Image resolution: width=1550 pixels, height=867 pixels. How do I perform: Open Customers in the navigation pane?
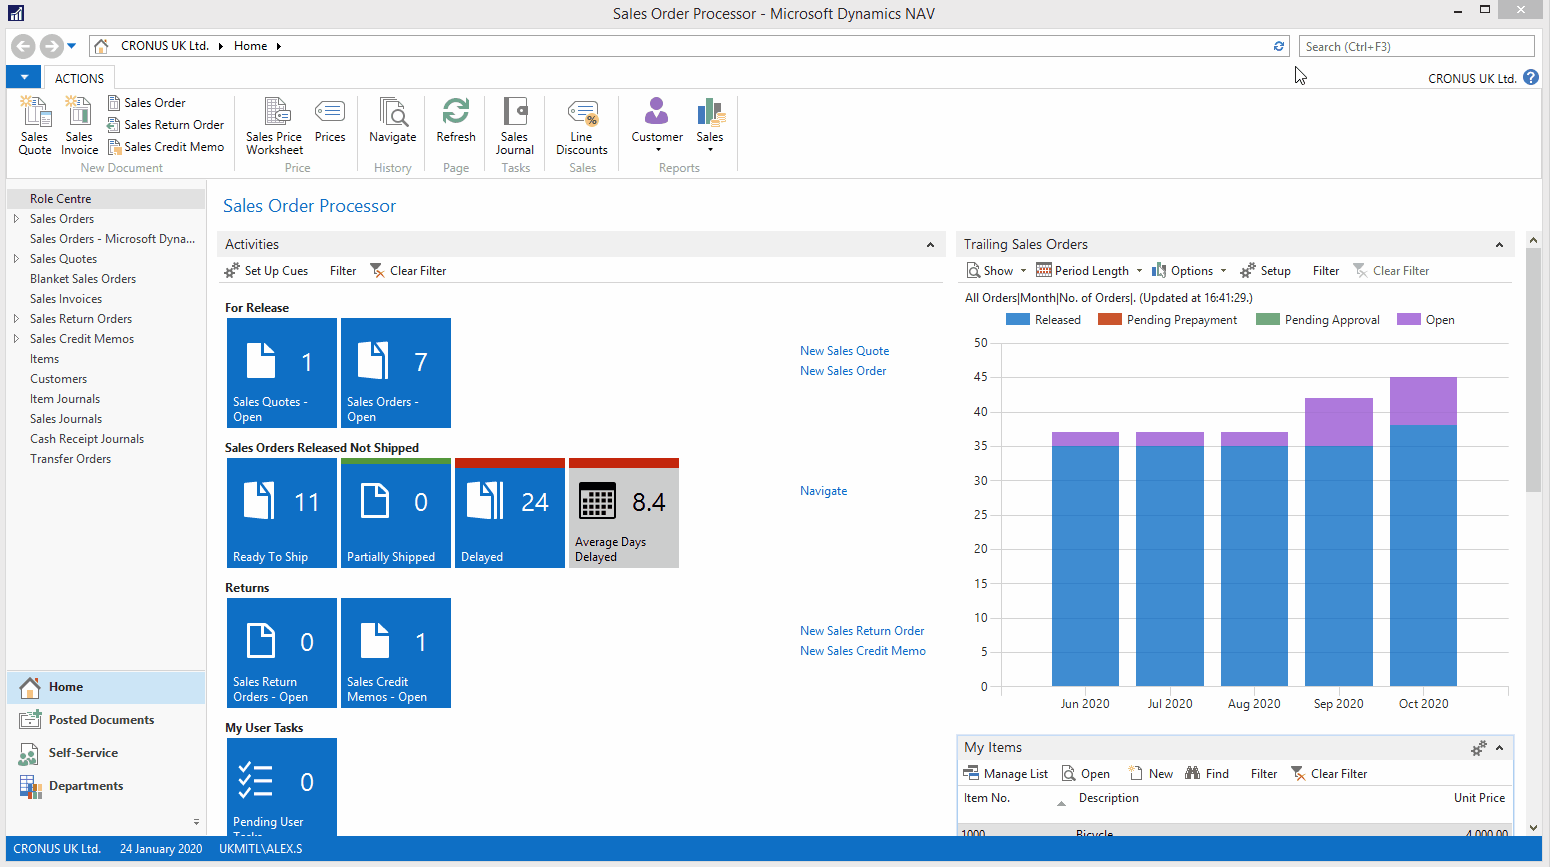pyautogui.click(x=58, y=379)
